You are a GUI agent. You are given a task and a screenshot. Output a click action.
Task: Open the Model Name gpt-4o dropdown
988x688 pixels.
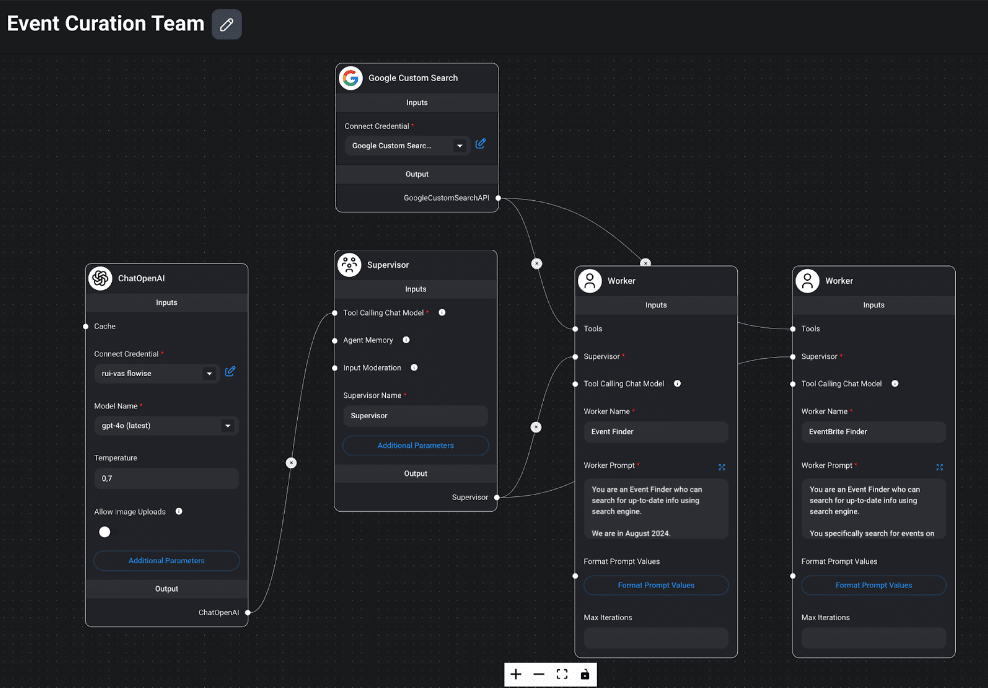tap(166, 426)
